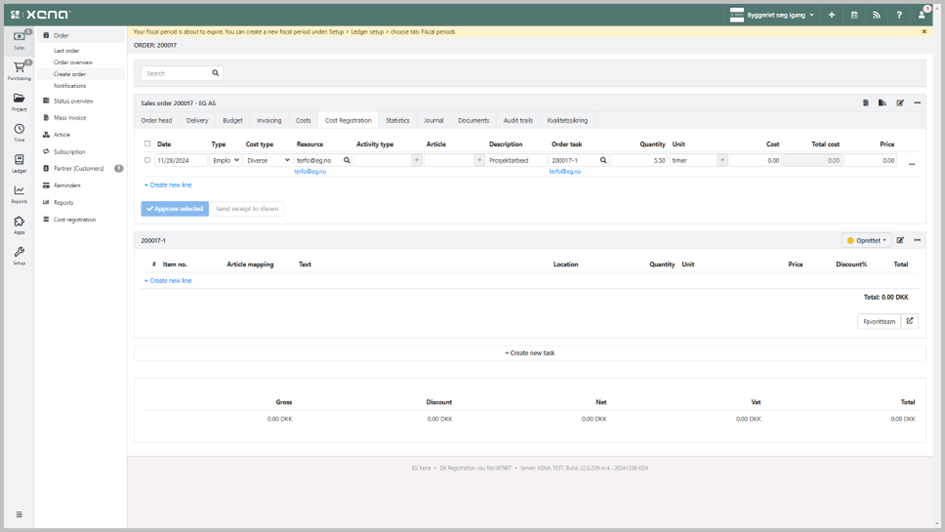The height and width of the screenshot is (532, 945).
Task: Open the Cost type Diverse dropdown
Action: coord(268,160)
